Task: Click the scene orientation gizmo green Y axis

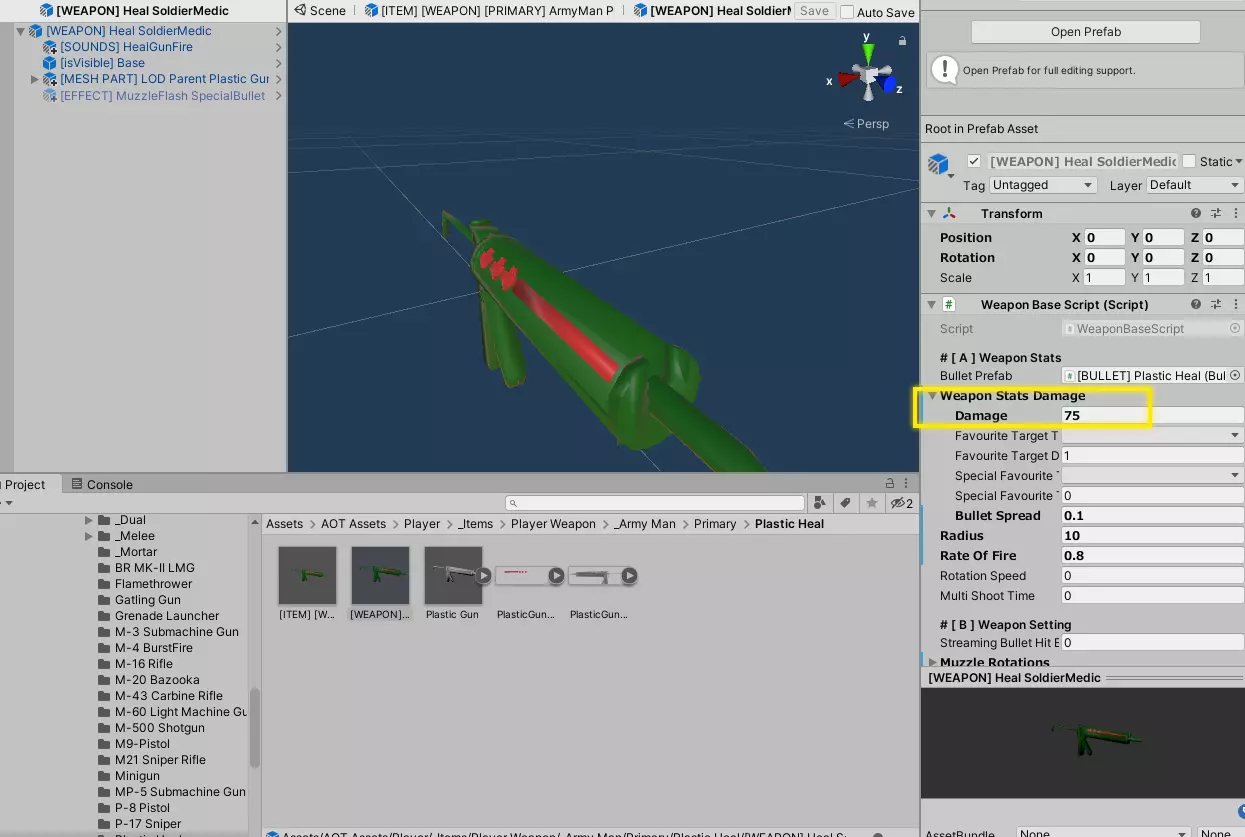Action: point(868,50)
